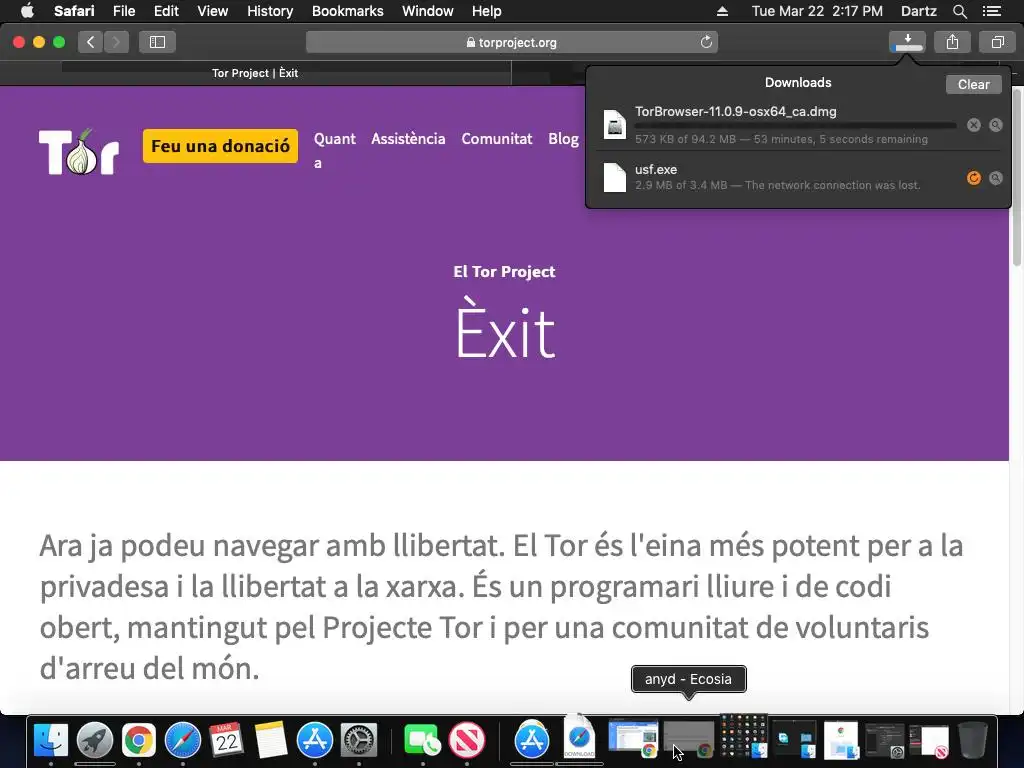Open the View menu
This screenshot has width=1024, height=768.
[x=212, y=11]
